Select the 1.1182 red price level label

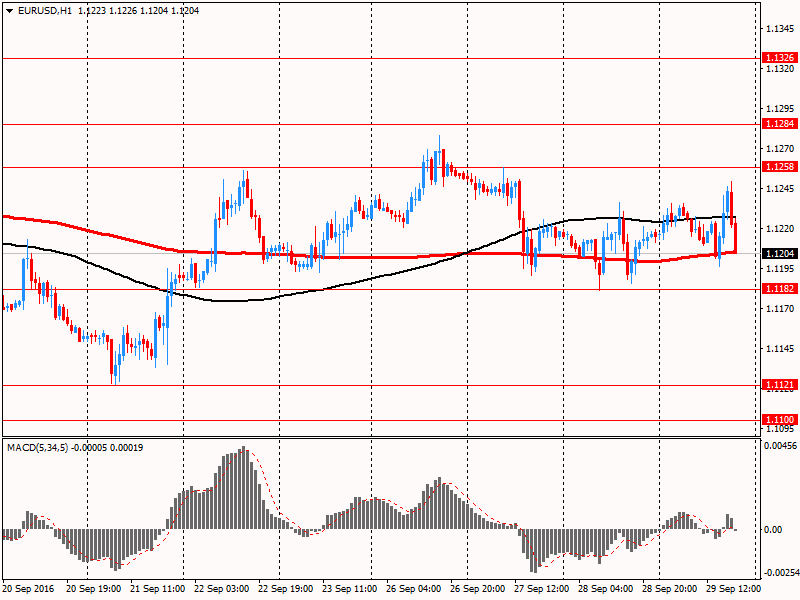(780, 289)
